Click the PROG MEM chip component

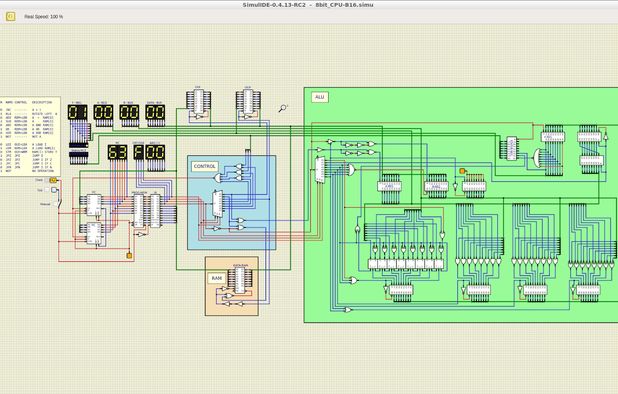click(x=139, y=210)
